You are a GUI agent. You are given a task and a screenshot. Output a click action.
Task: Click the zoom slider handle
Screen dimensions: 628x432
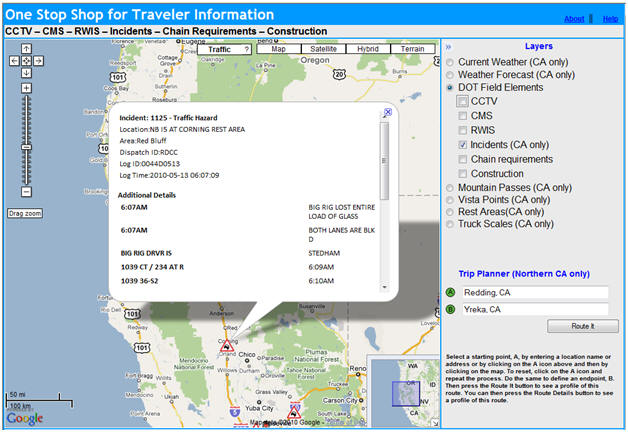pyautogui.click(x=26, y=147)
